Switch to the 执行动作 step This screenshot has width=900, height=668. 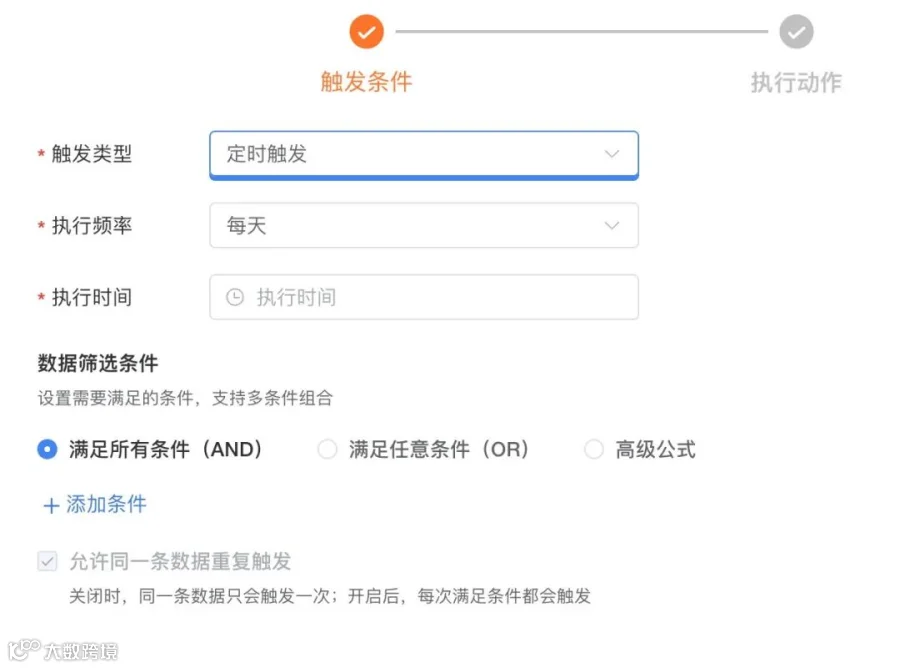796,83
